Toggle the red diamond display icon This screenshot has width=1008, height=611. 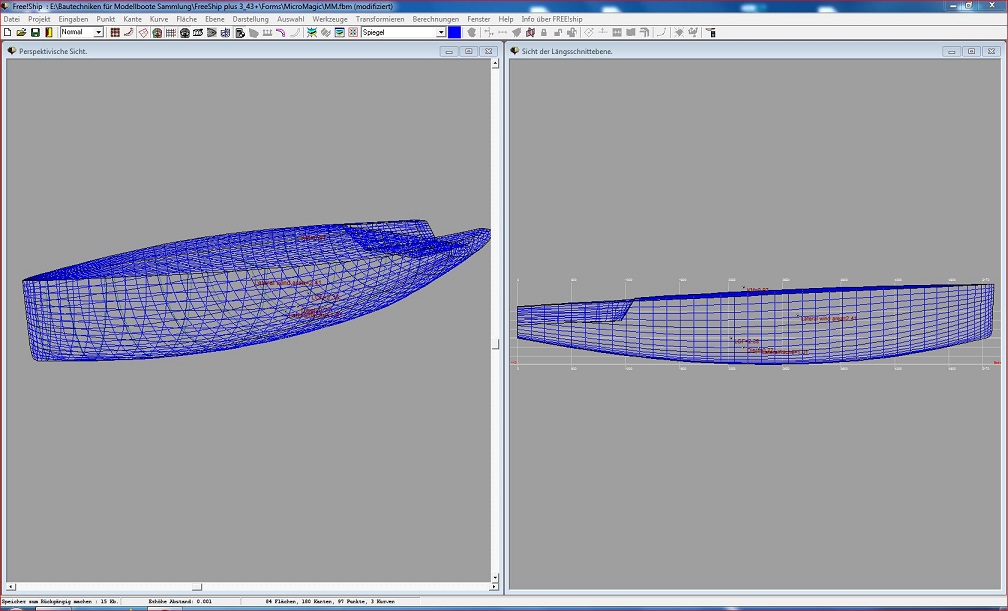[x=143, y=33]
